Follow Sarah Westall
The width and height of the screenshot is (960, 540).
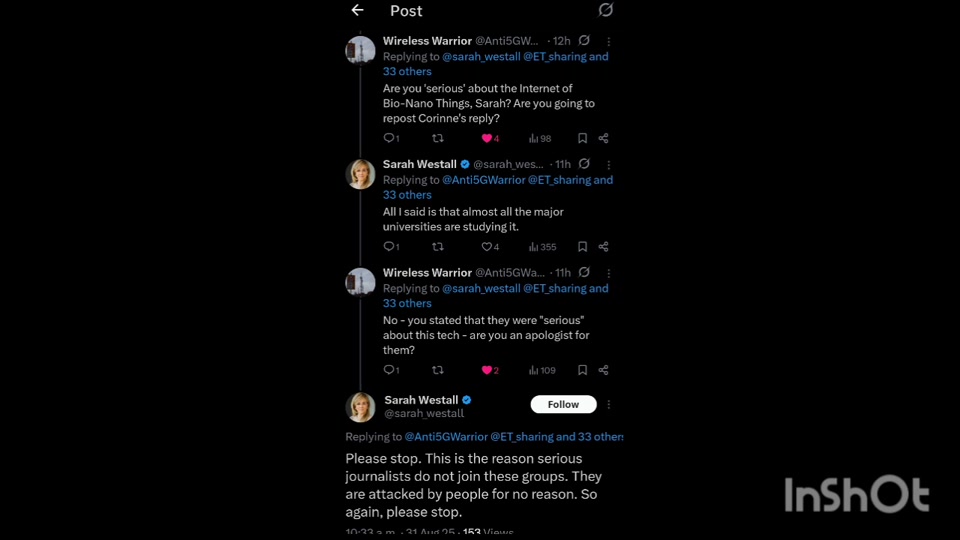(x=563, y=404)
